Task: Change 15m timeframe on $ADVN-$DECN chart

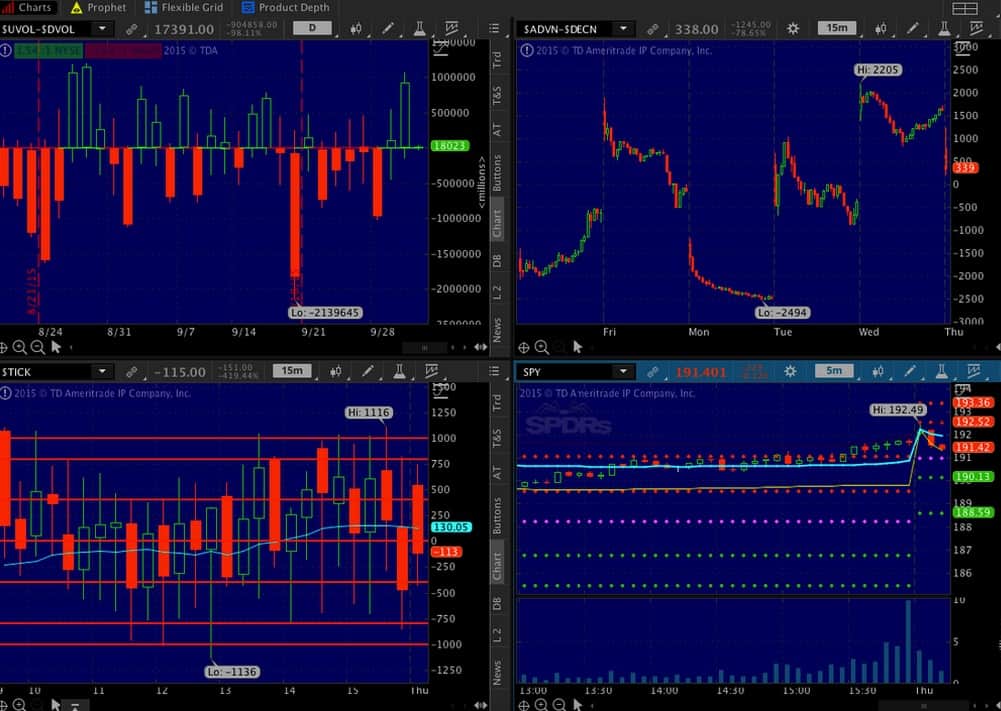Action: click(837, 28)
